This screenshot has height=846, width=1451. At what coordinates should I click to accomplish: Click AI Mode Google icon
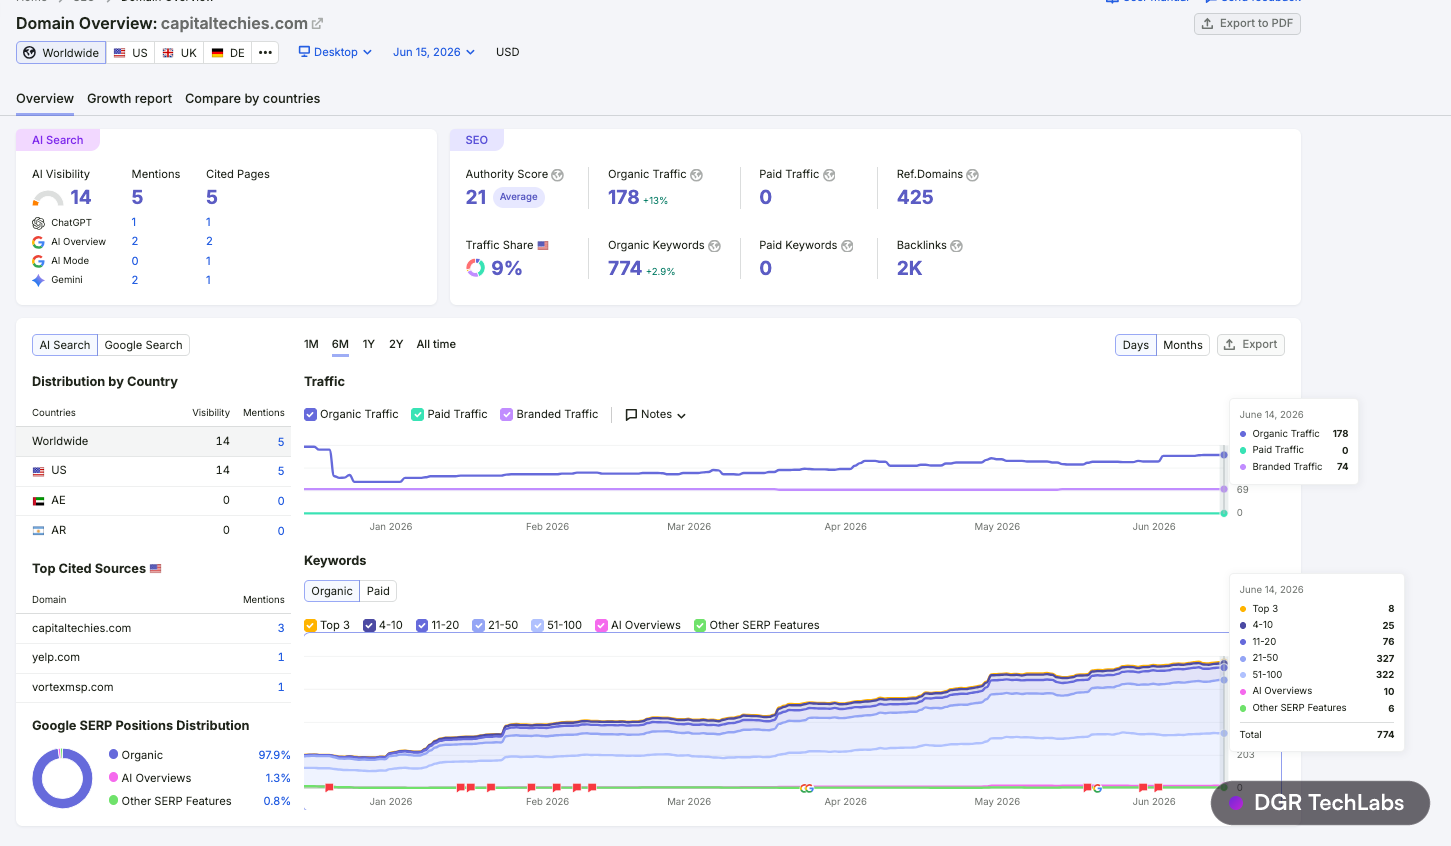coord(38,261)
